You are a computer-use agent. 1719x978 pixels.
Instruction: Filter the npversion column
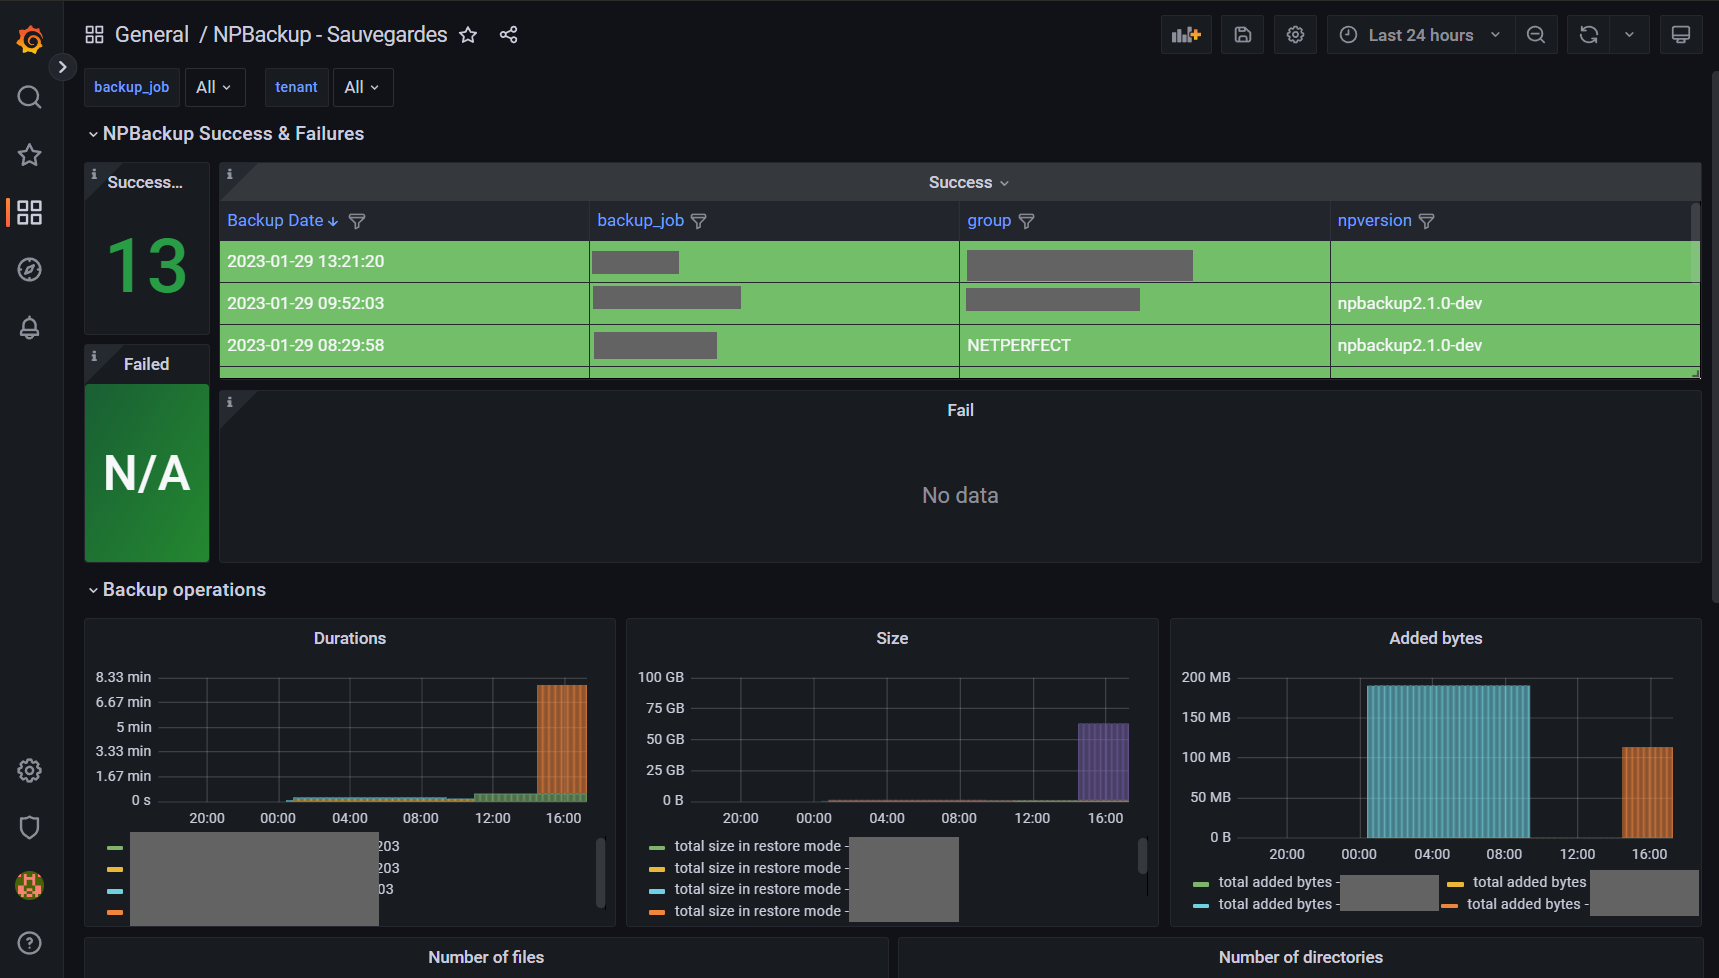point(1427,221)
